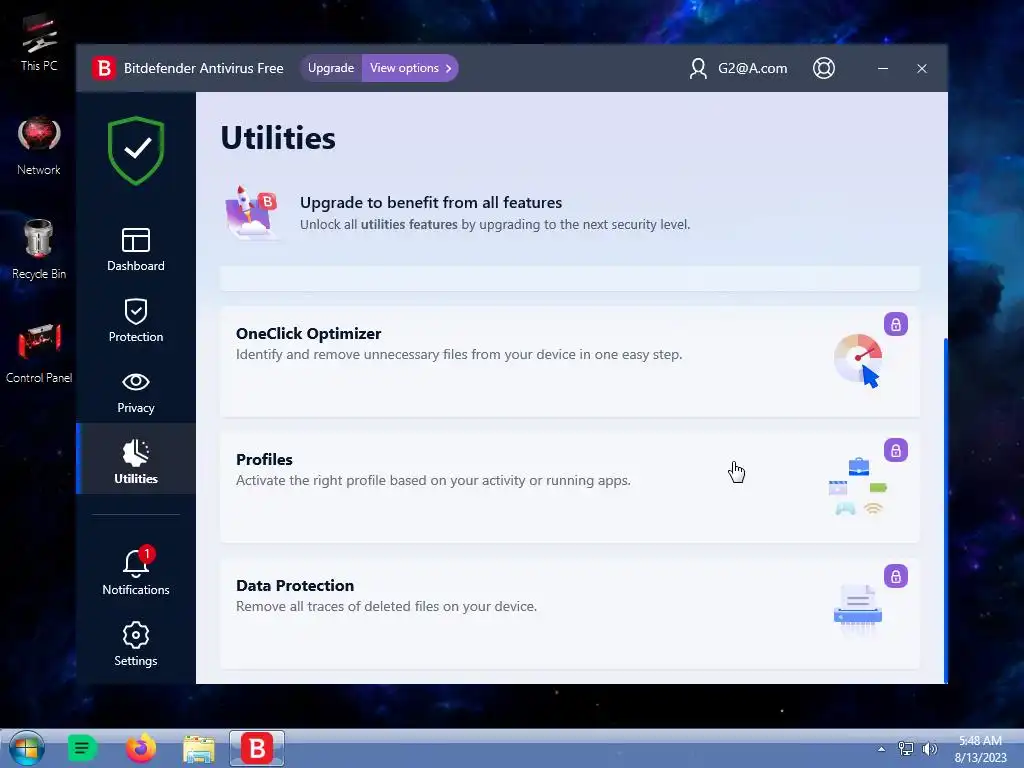Click the lock badge on Data Protection

[x=895, y=576]
